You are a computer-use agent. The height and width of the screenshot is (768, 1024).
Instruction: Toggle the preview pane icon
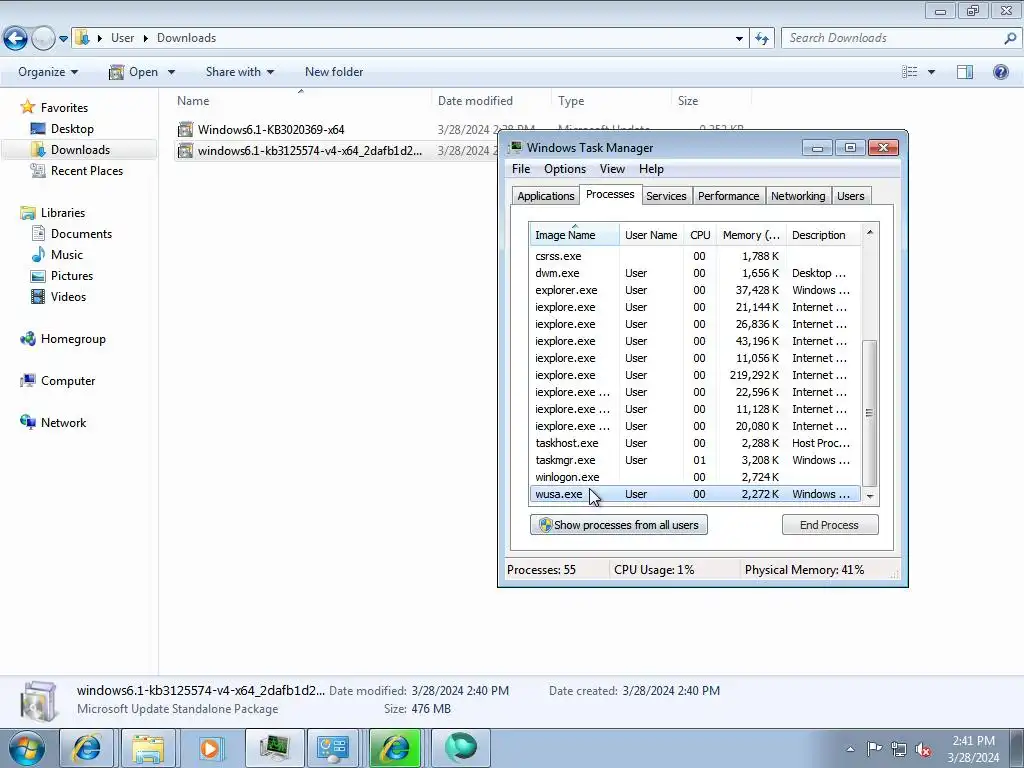click(965, 72)
